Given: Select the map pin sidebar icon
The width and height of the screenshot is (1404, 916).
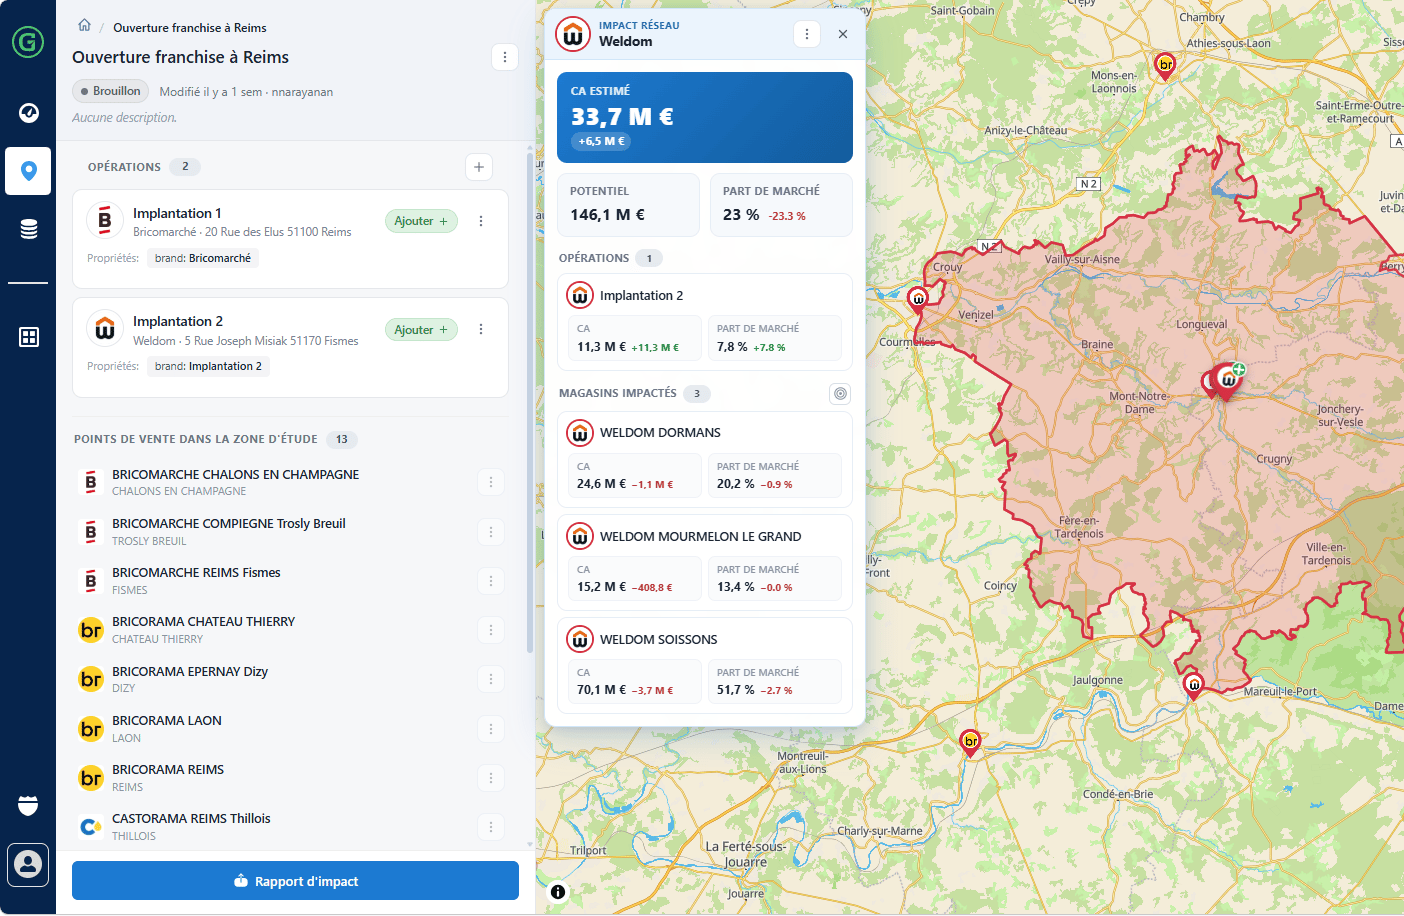Looking at the screenshot, I should point(28,171).
